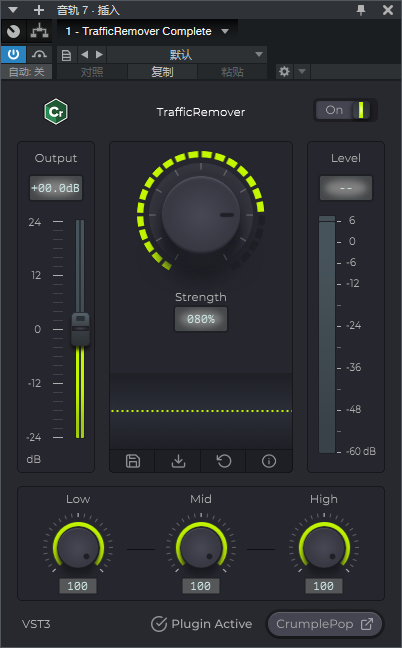The height and width of the screenshot is (648, 402).
Task: Open the 默认 preset dropdown
Action: click(187, 55)
